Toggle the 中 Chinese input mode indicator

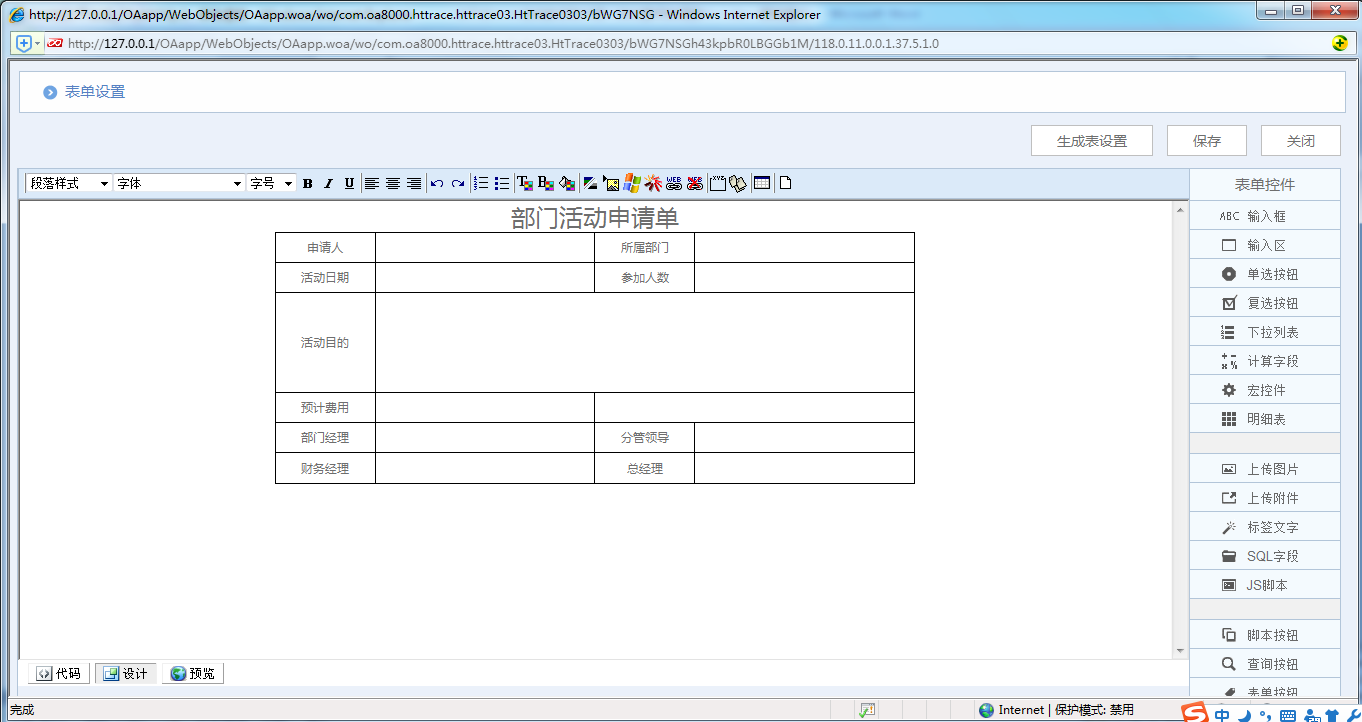click(1223, 714)
